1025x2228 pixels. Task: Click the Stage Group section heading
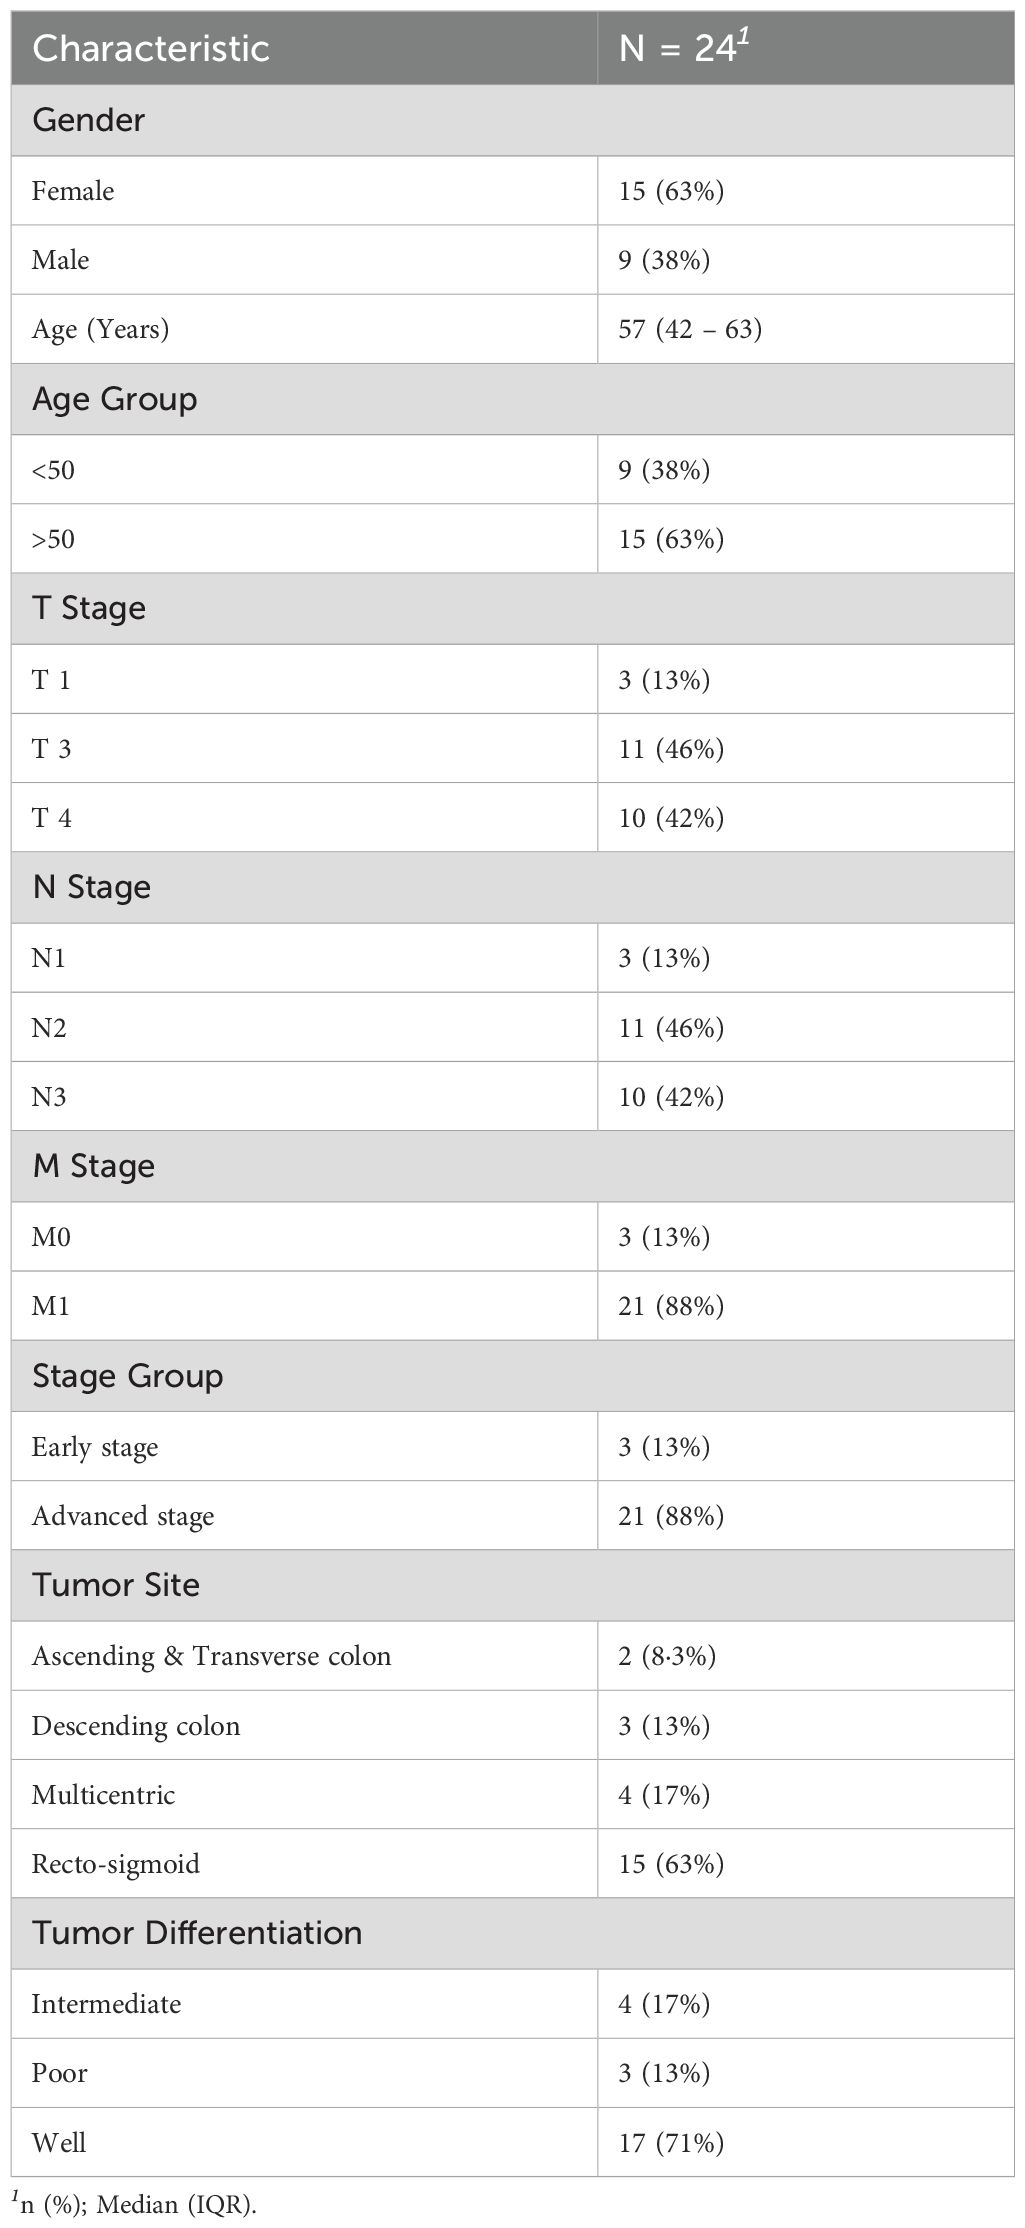128,1376
